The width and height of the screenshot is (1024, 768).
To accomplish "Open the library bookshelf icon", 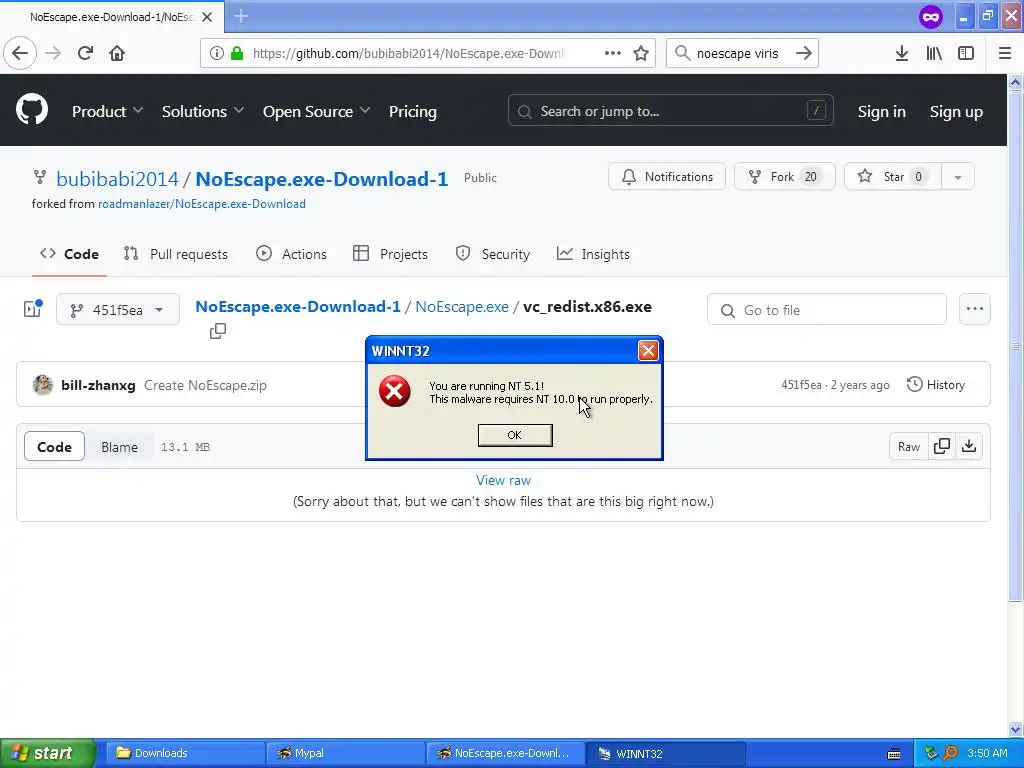I will [x=934, y=53].
